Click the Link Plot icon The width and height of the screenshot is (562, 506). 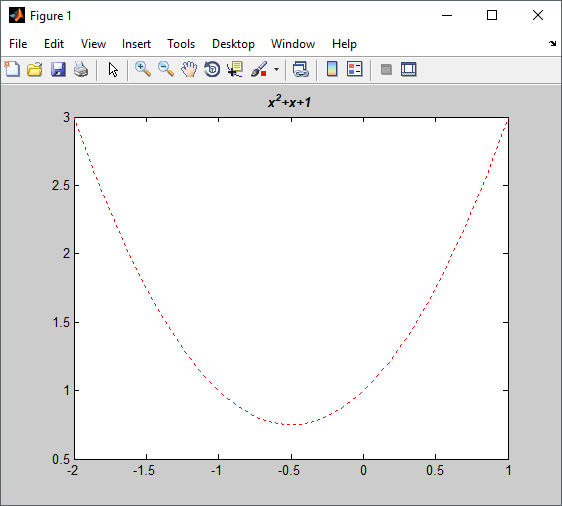coord(300,69)
